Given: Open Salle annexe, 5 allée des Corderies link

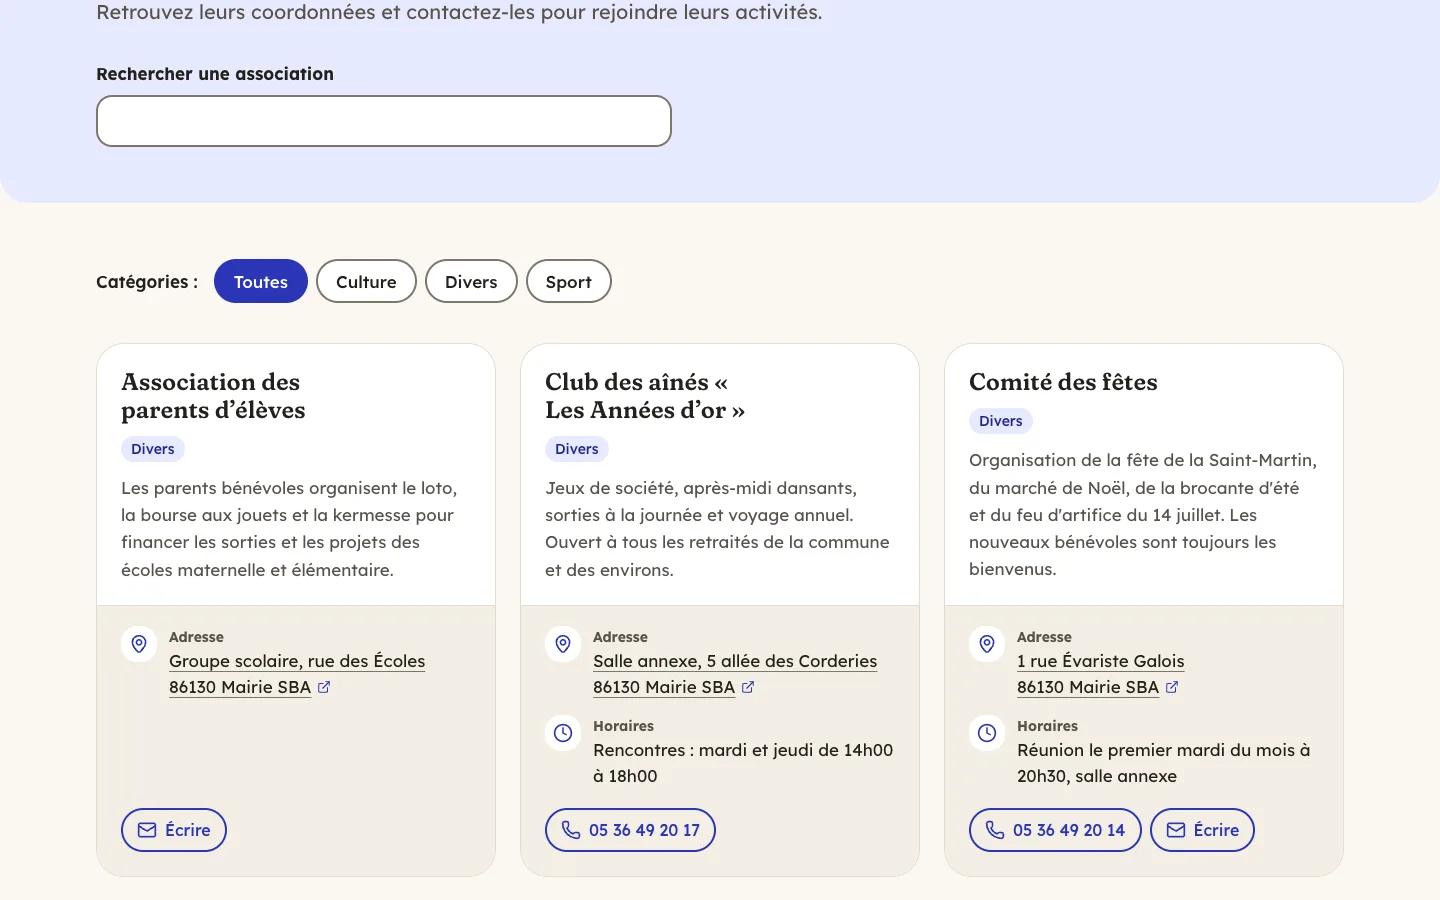Looking at the screenshot, I should click(735, 674).
